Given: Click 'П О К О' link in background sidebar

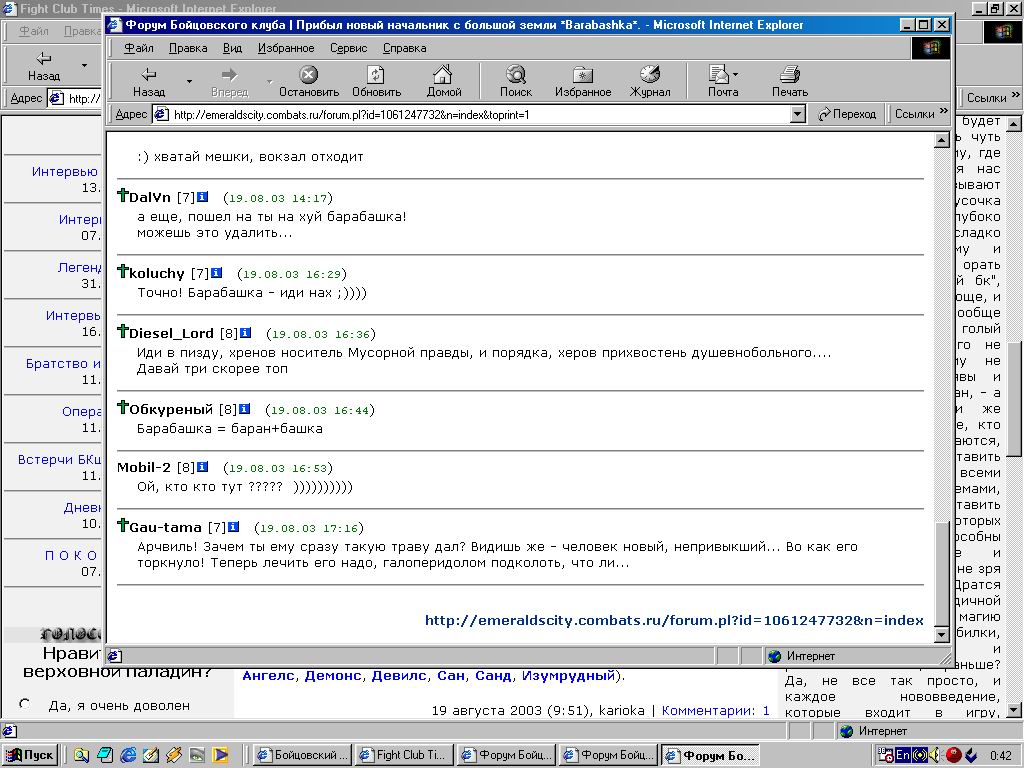Looking at the screenshot, I should pos(71,555).
